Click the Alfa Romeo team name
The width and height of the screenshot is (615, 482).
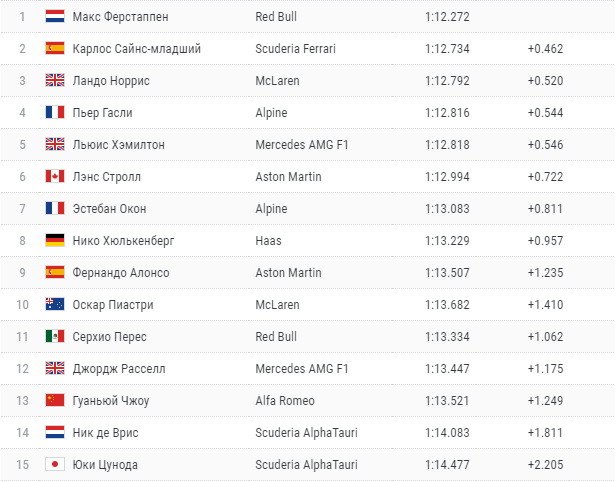coord(285,400)
